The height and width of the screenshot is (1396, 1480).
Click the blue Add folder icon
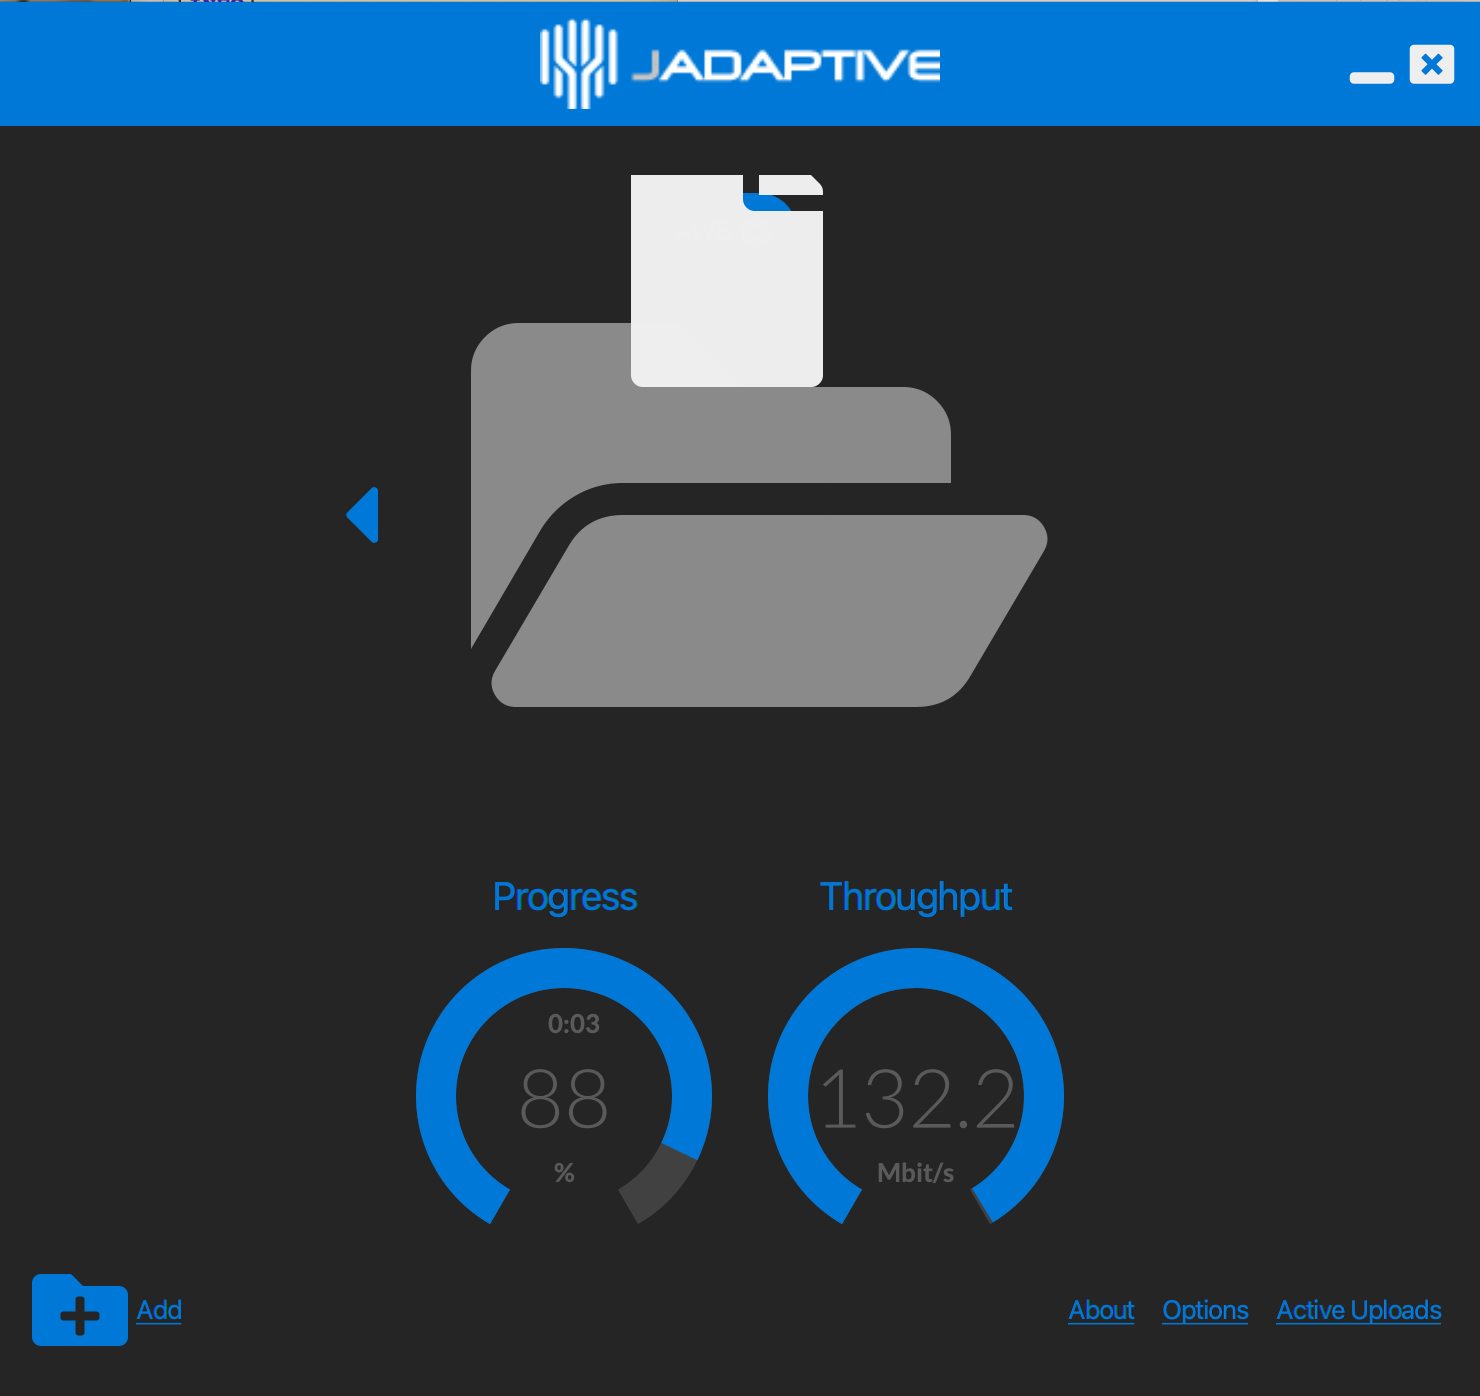80,1310
